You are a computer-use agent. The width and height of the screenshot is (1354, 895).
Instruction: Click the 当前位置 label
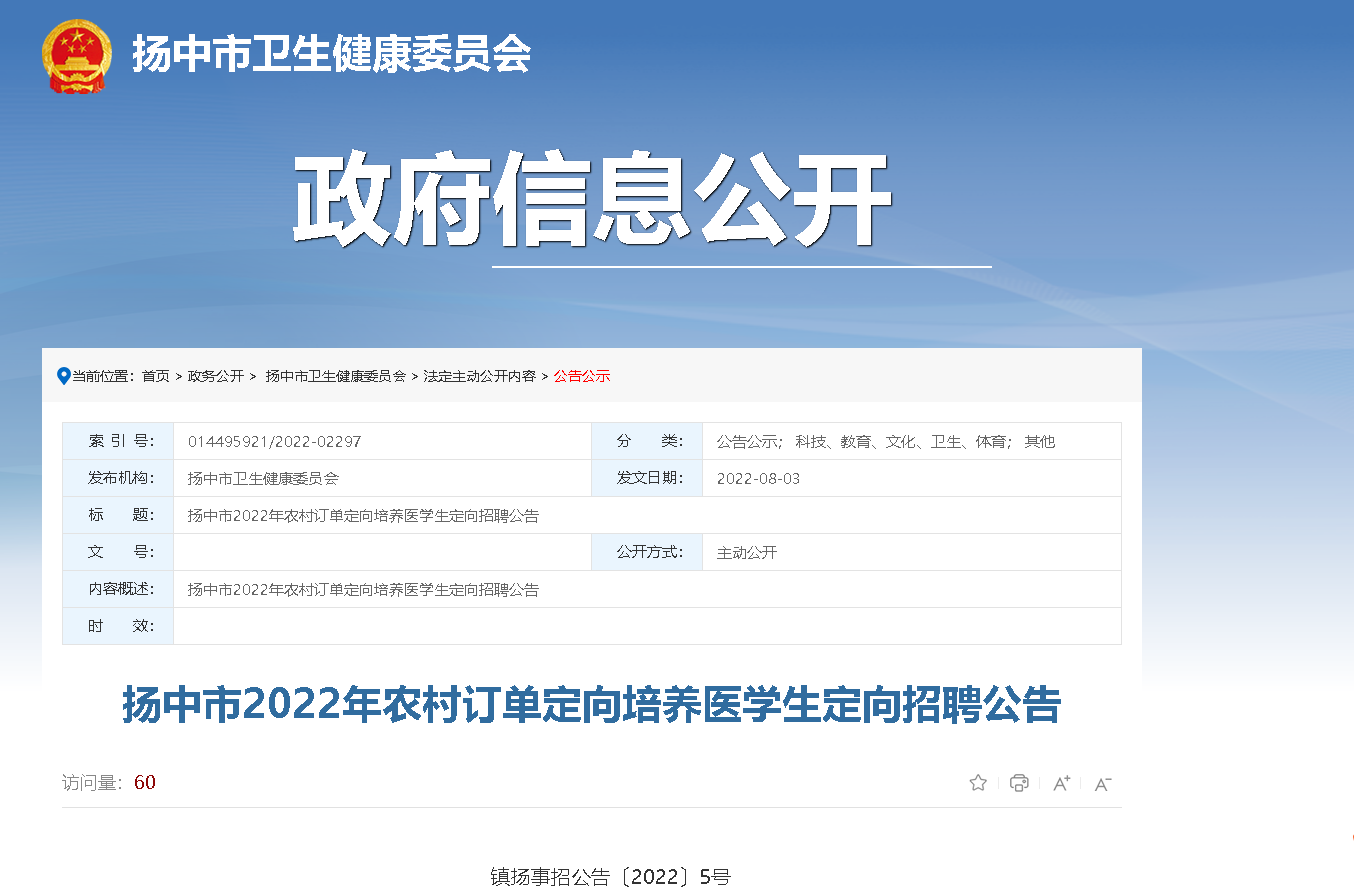click(104, 376)
